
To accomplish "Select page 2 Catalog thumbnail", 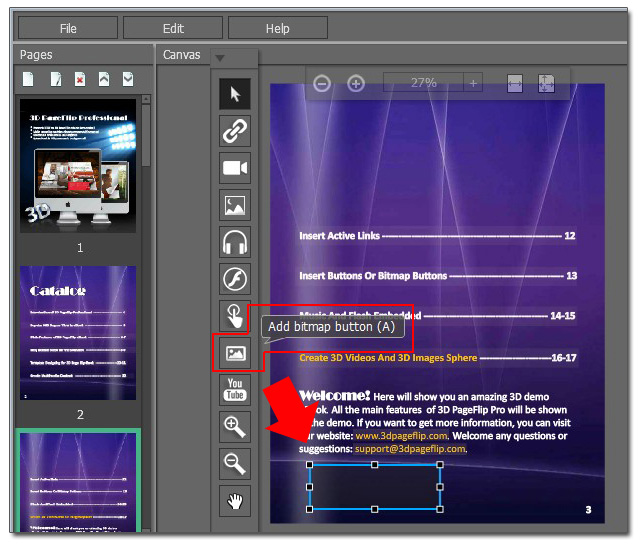I will [78, 333].
